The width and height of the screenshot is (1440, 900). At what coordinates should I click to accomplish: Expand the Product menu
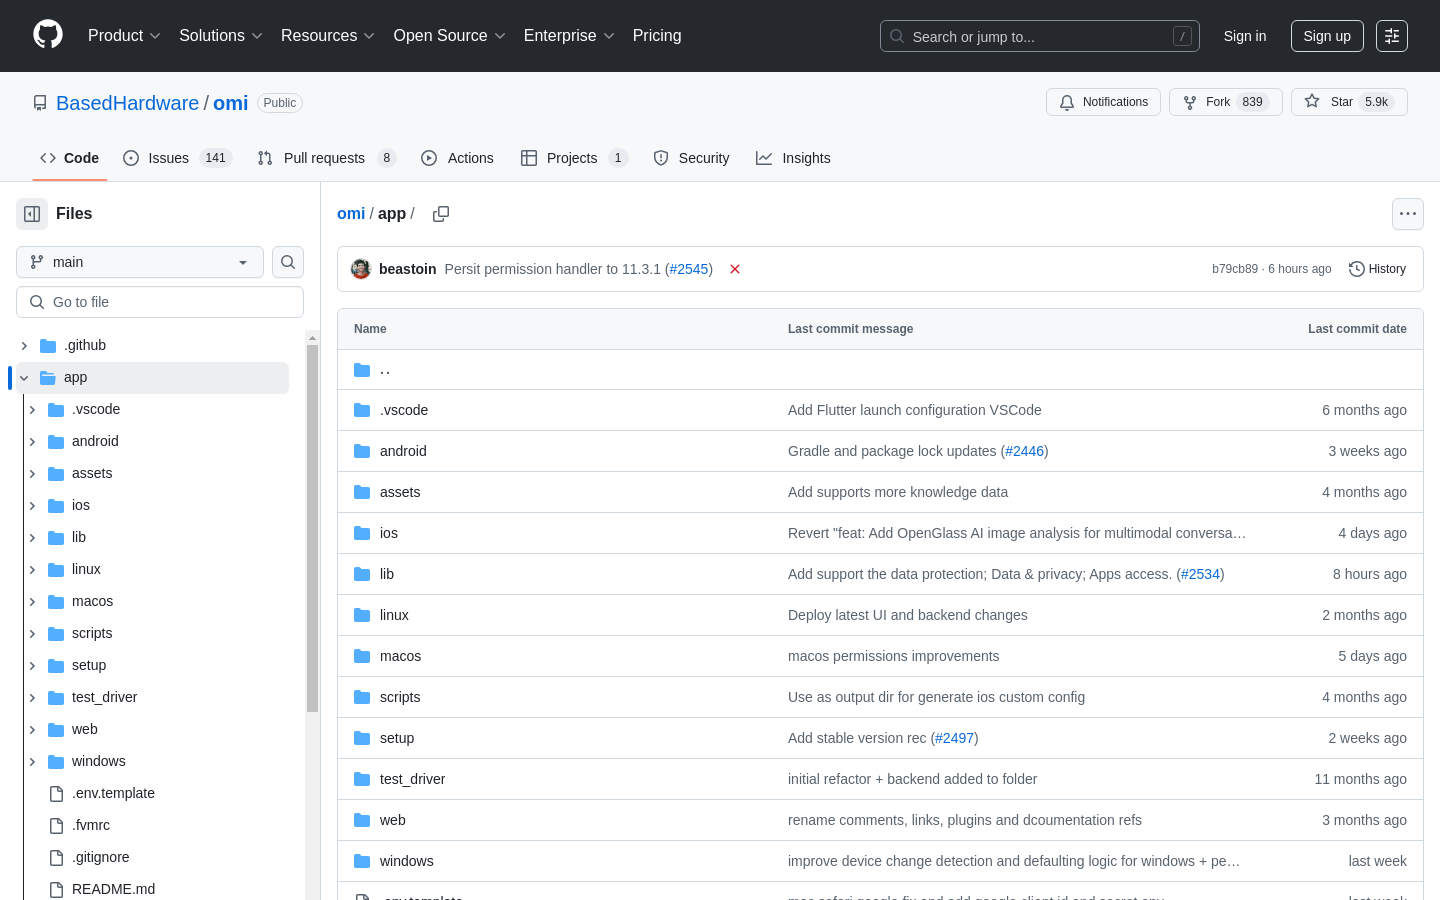pos(124,36)
